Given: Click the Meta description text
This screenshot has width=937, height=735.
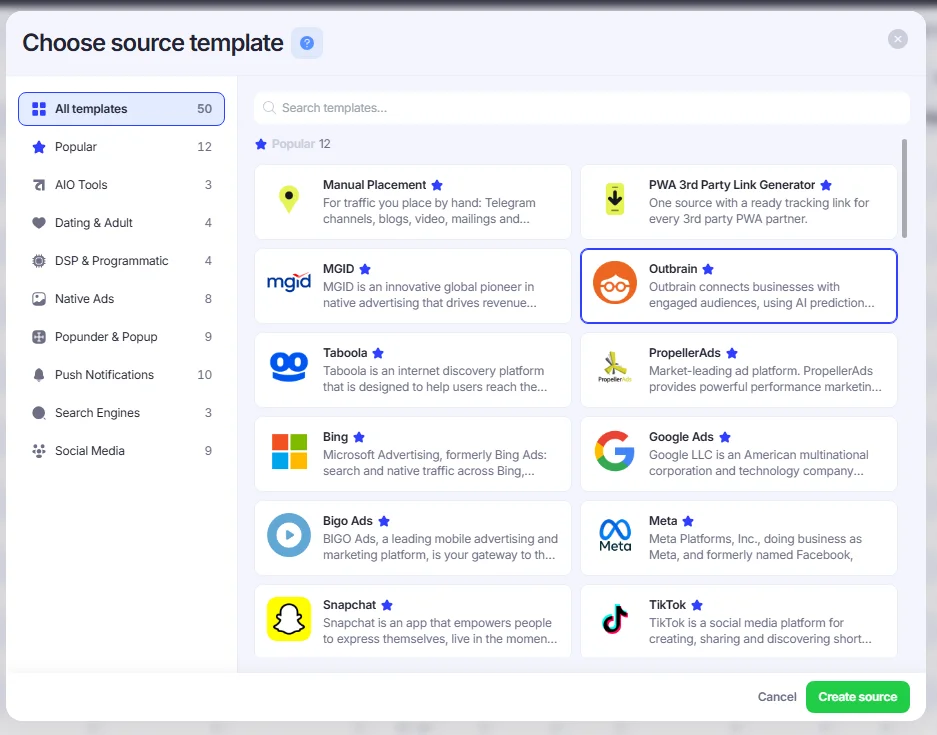Looking at the screenshot, I should tap(755, 547).
